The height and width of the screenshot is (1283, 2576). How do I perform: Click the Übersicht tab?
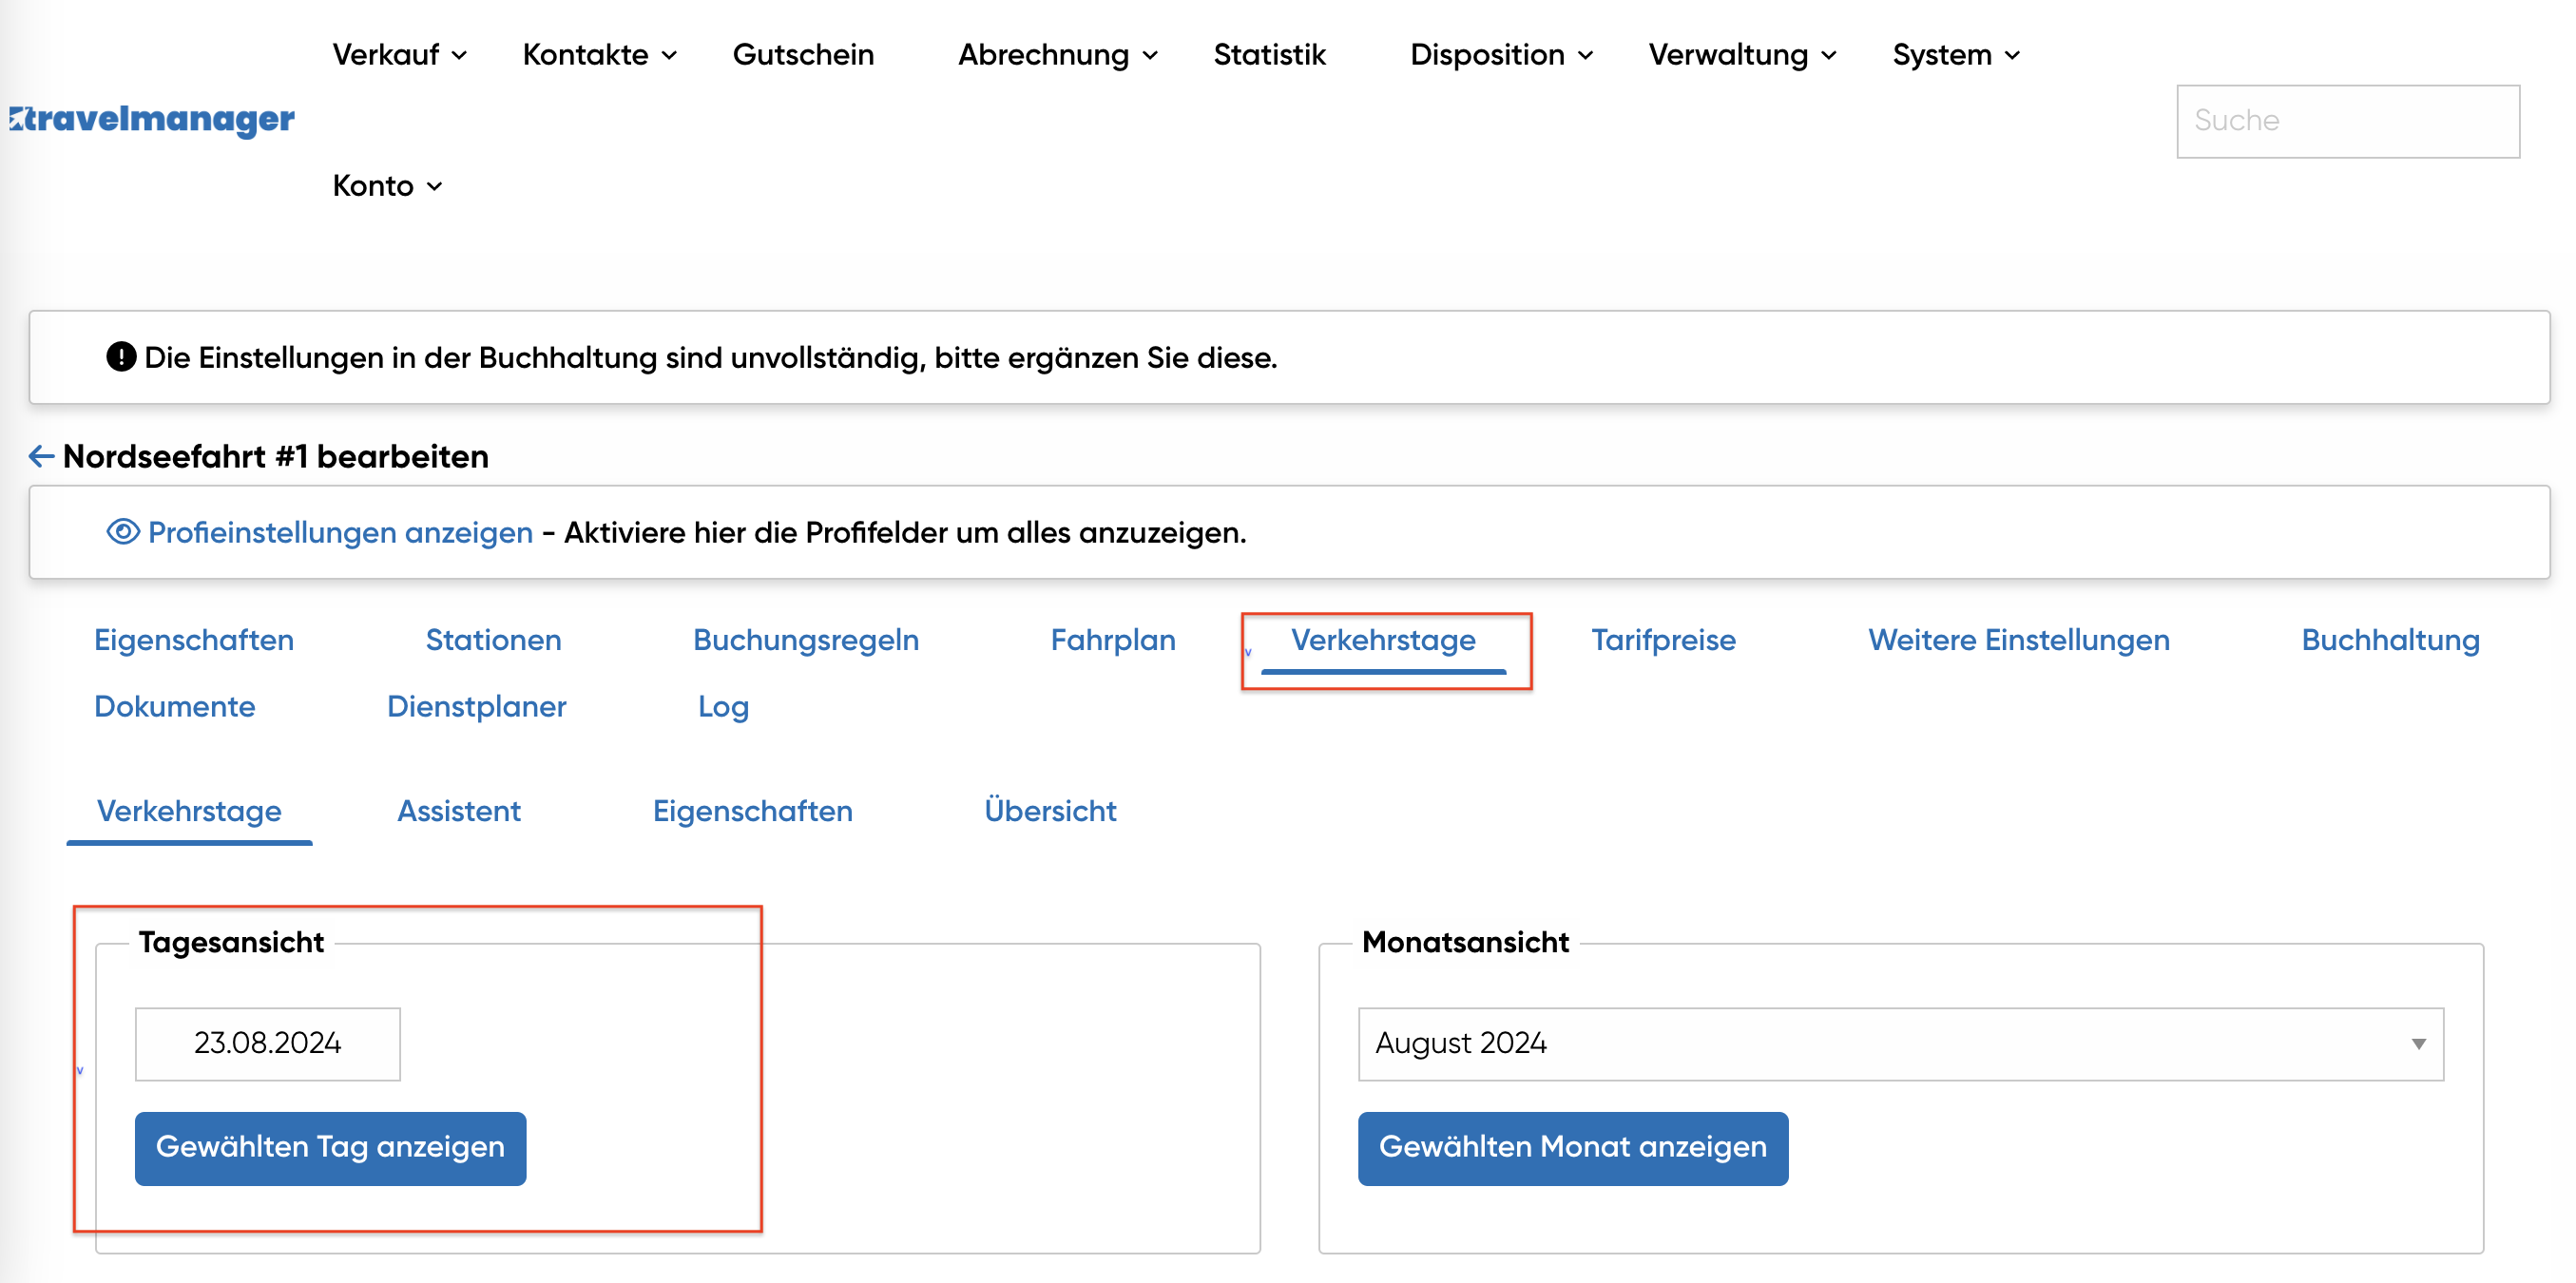click(1049, 810)
